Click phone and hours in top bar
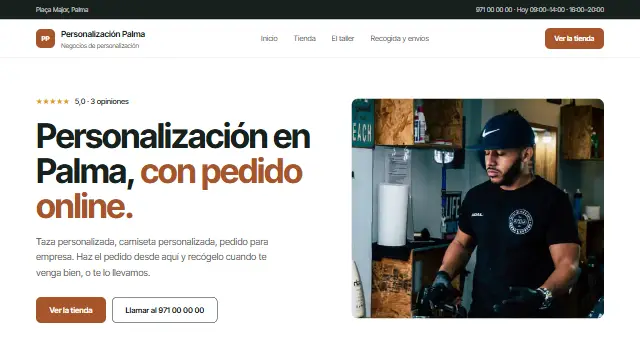 [x=540, y=9]
